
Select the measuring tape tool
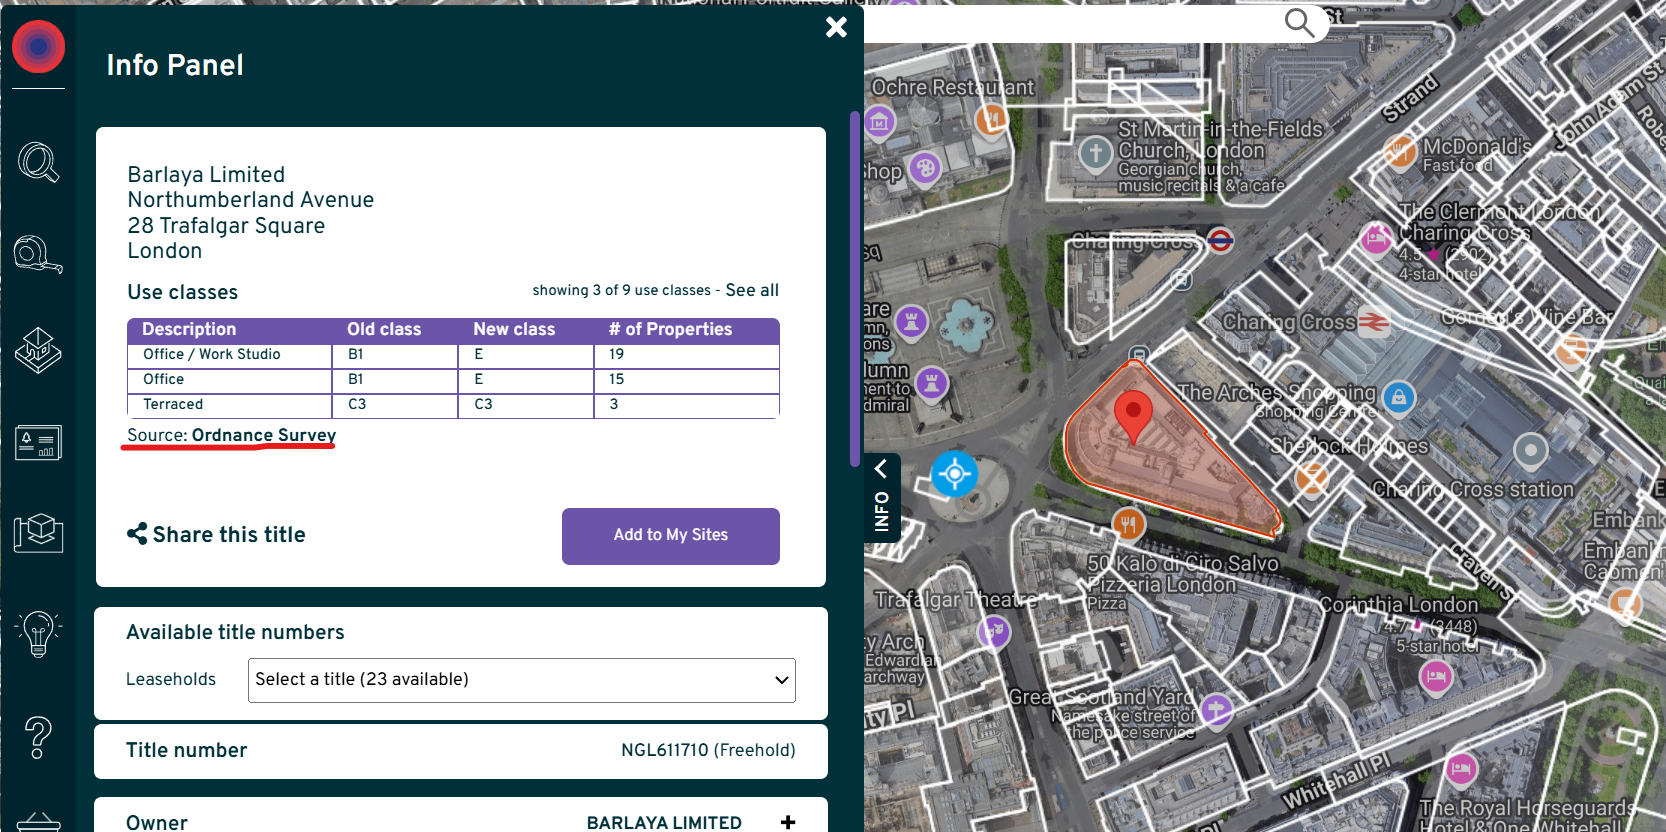[38, 254]
